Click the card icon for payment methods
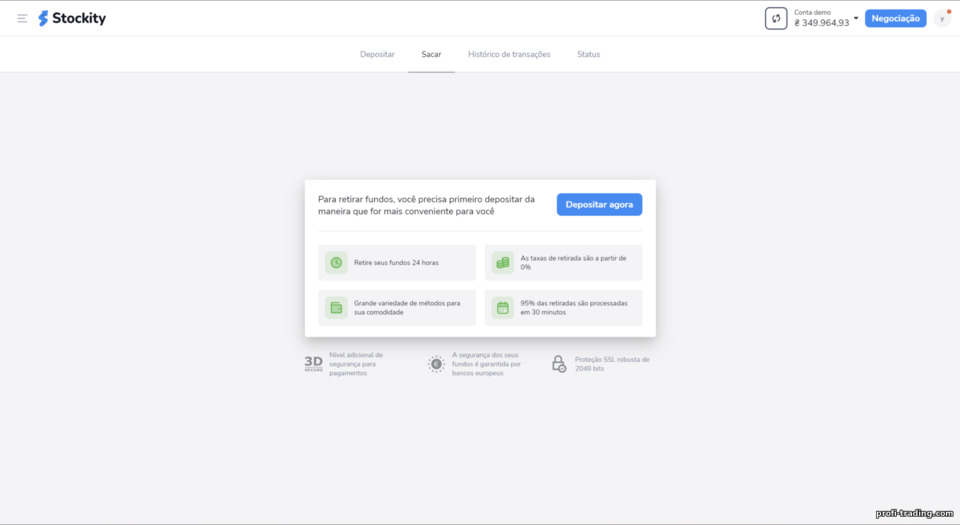Screen dimensions: 960x525 coord(336,308)
